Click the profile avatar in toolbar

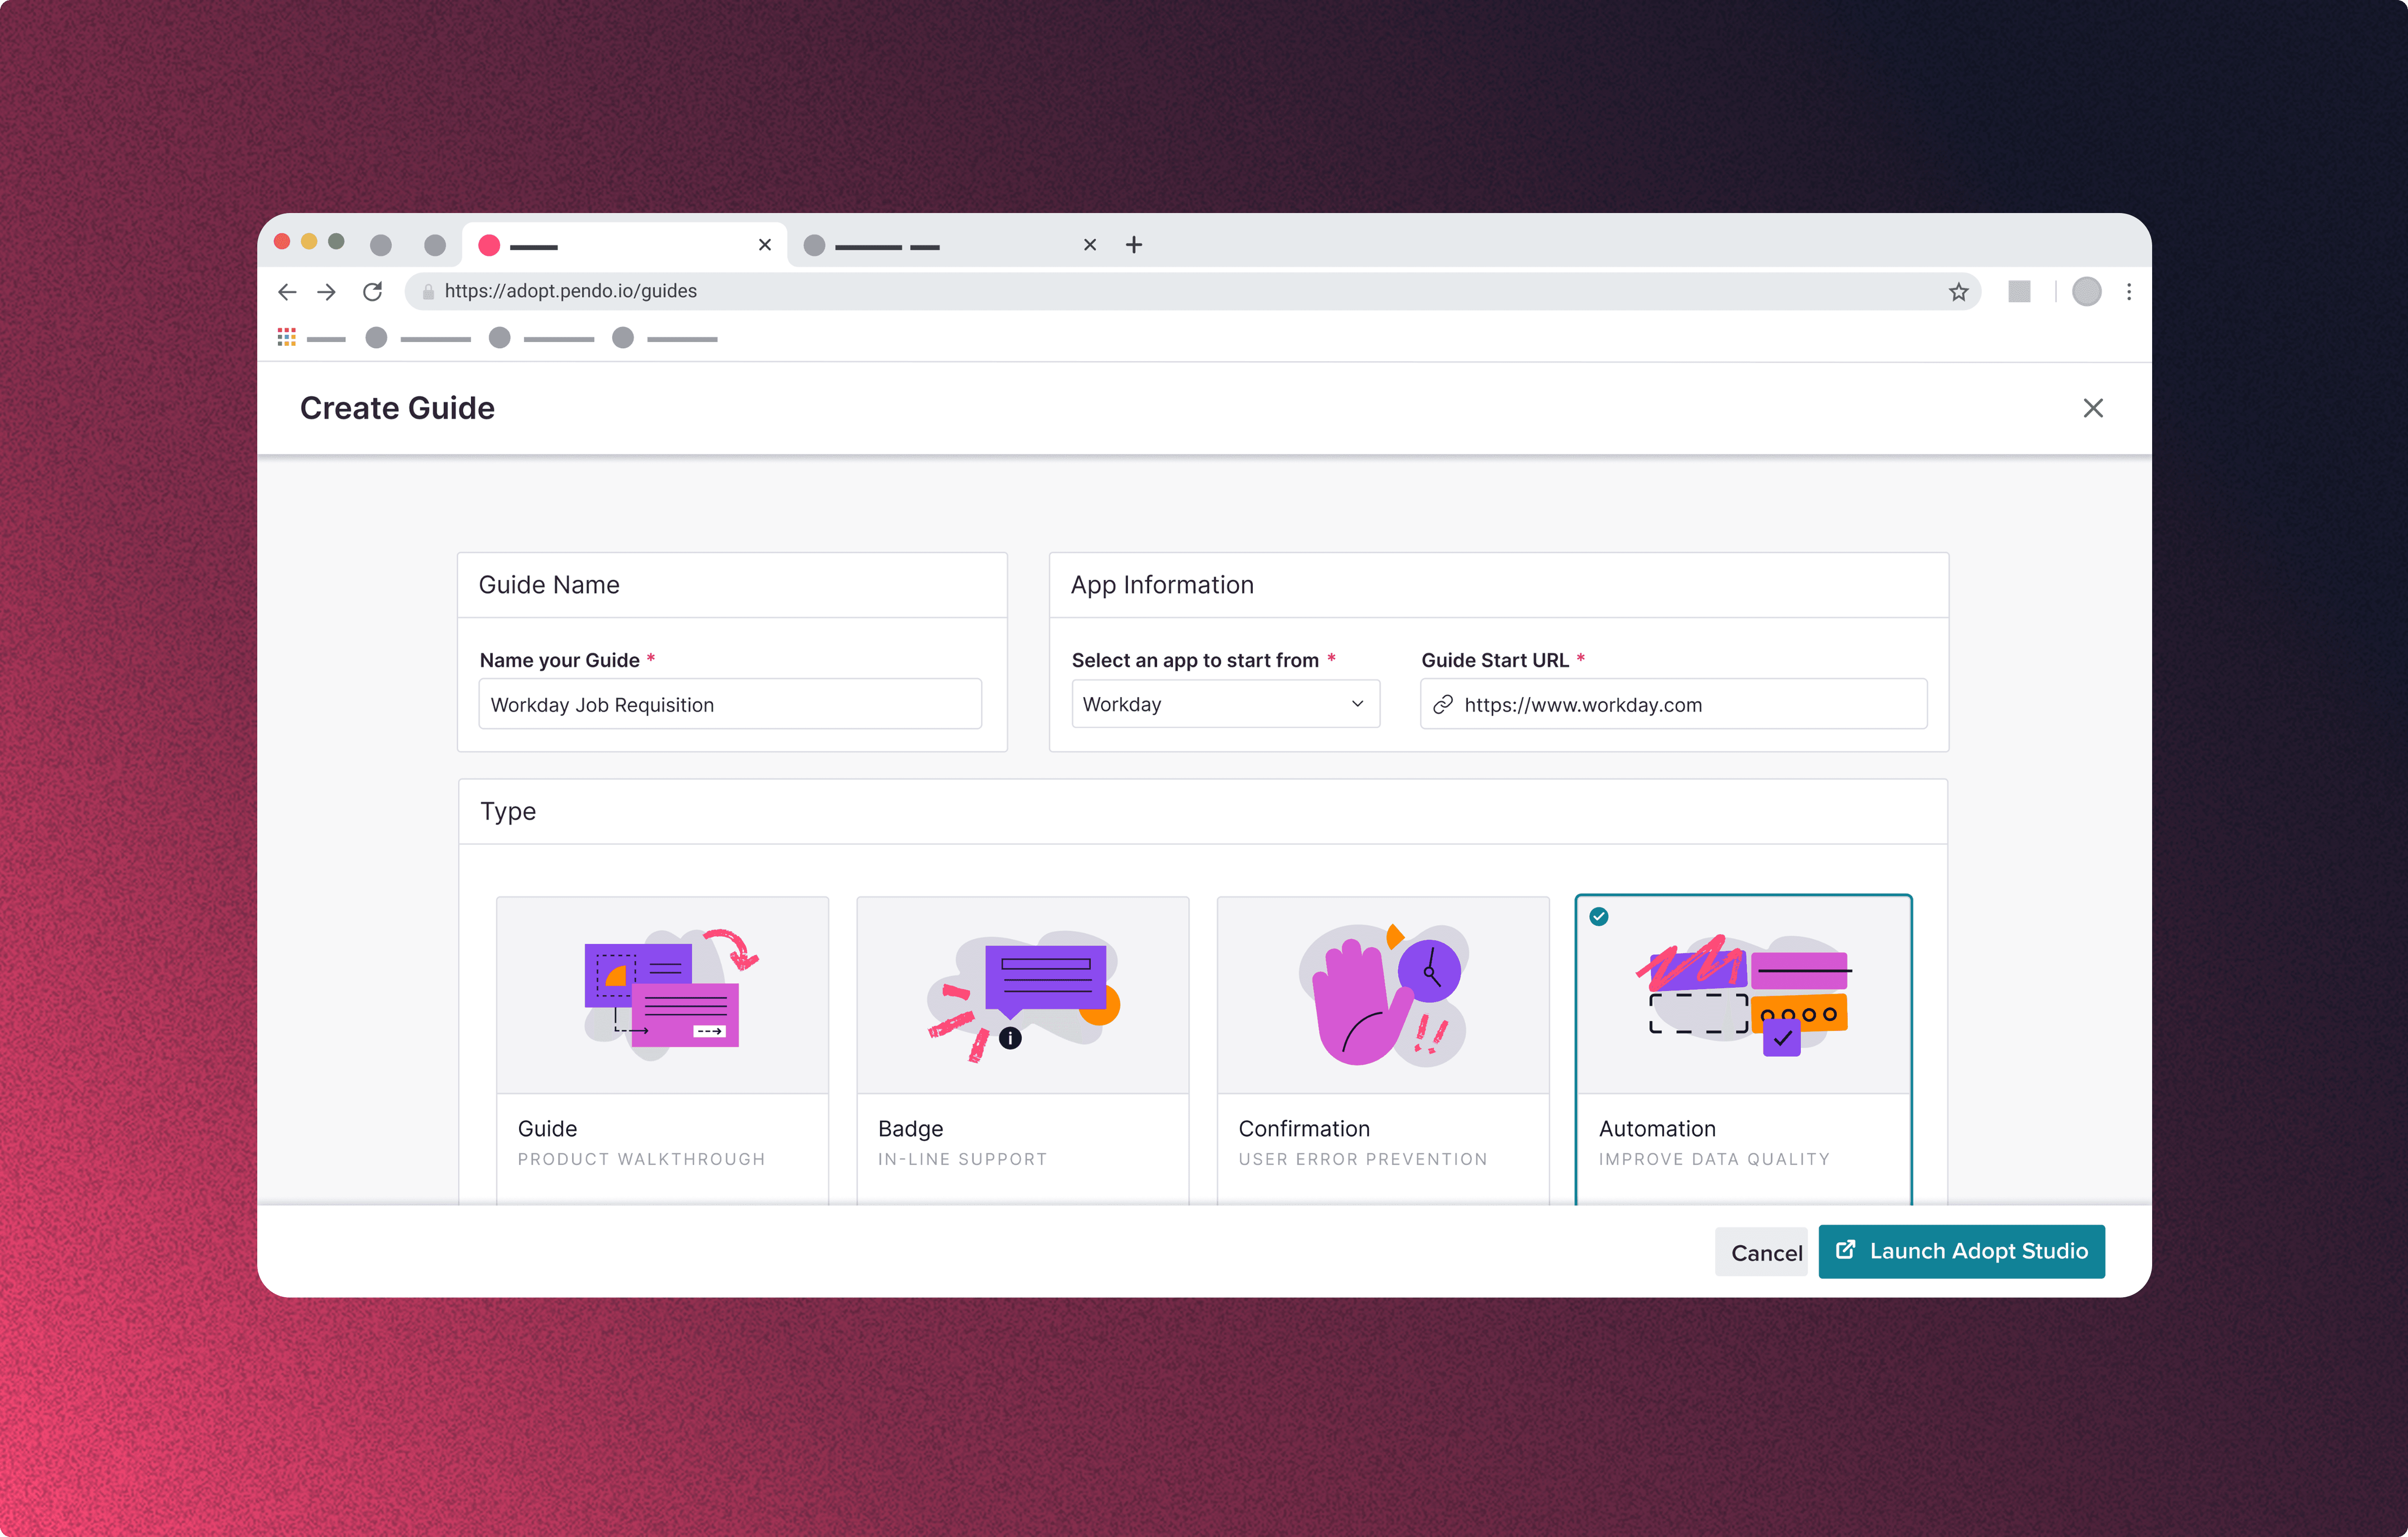coord(2086,291)
